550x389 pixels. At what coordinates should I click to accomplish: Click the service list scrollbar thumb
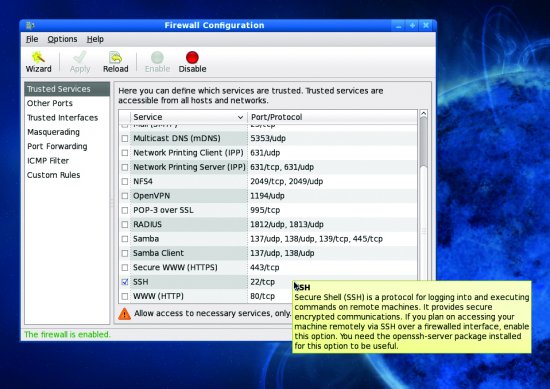423,143
